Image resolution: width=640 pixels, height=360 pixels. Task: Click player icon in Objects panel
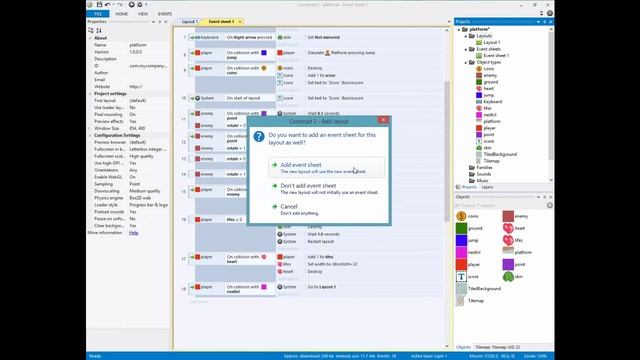tap(461, 264)
